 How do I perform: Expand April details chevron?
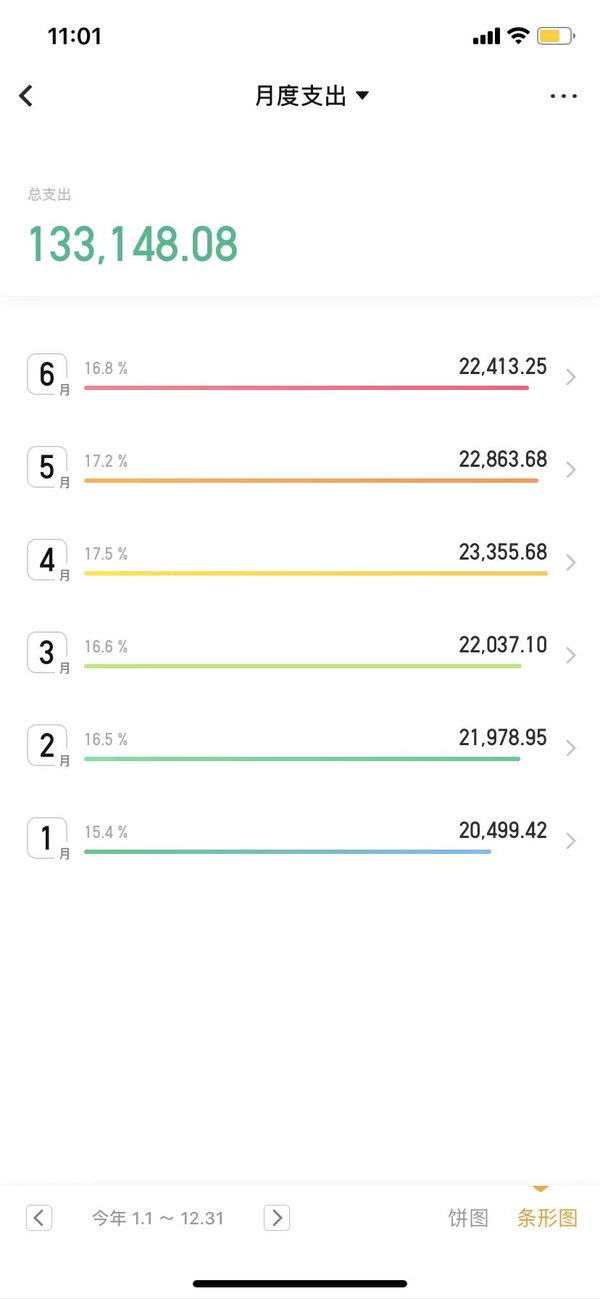(571, 563)
